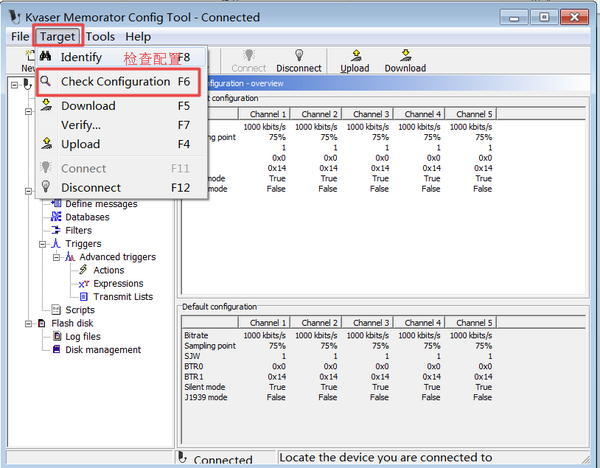Click the Filters icon in tree

tap(56, 230)
